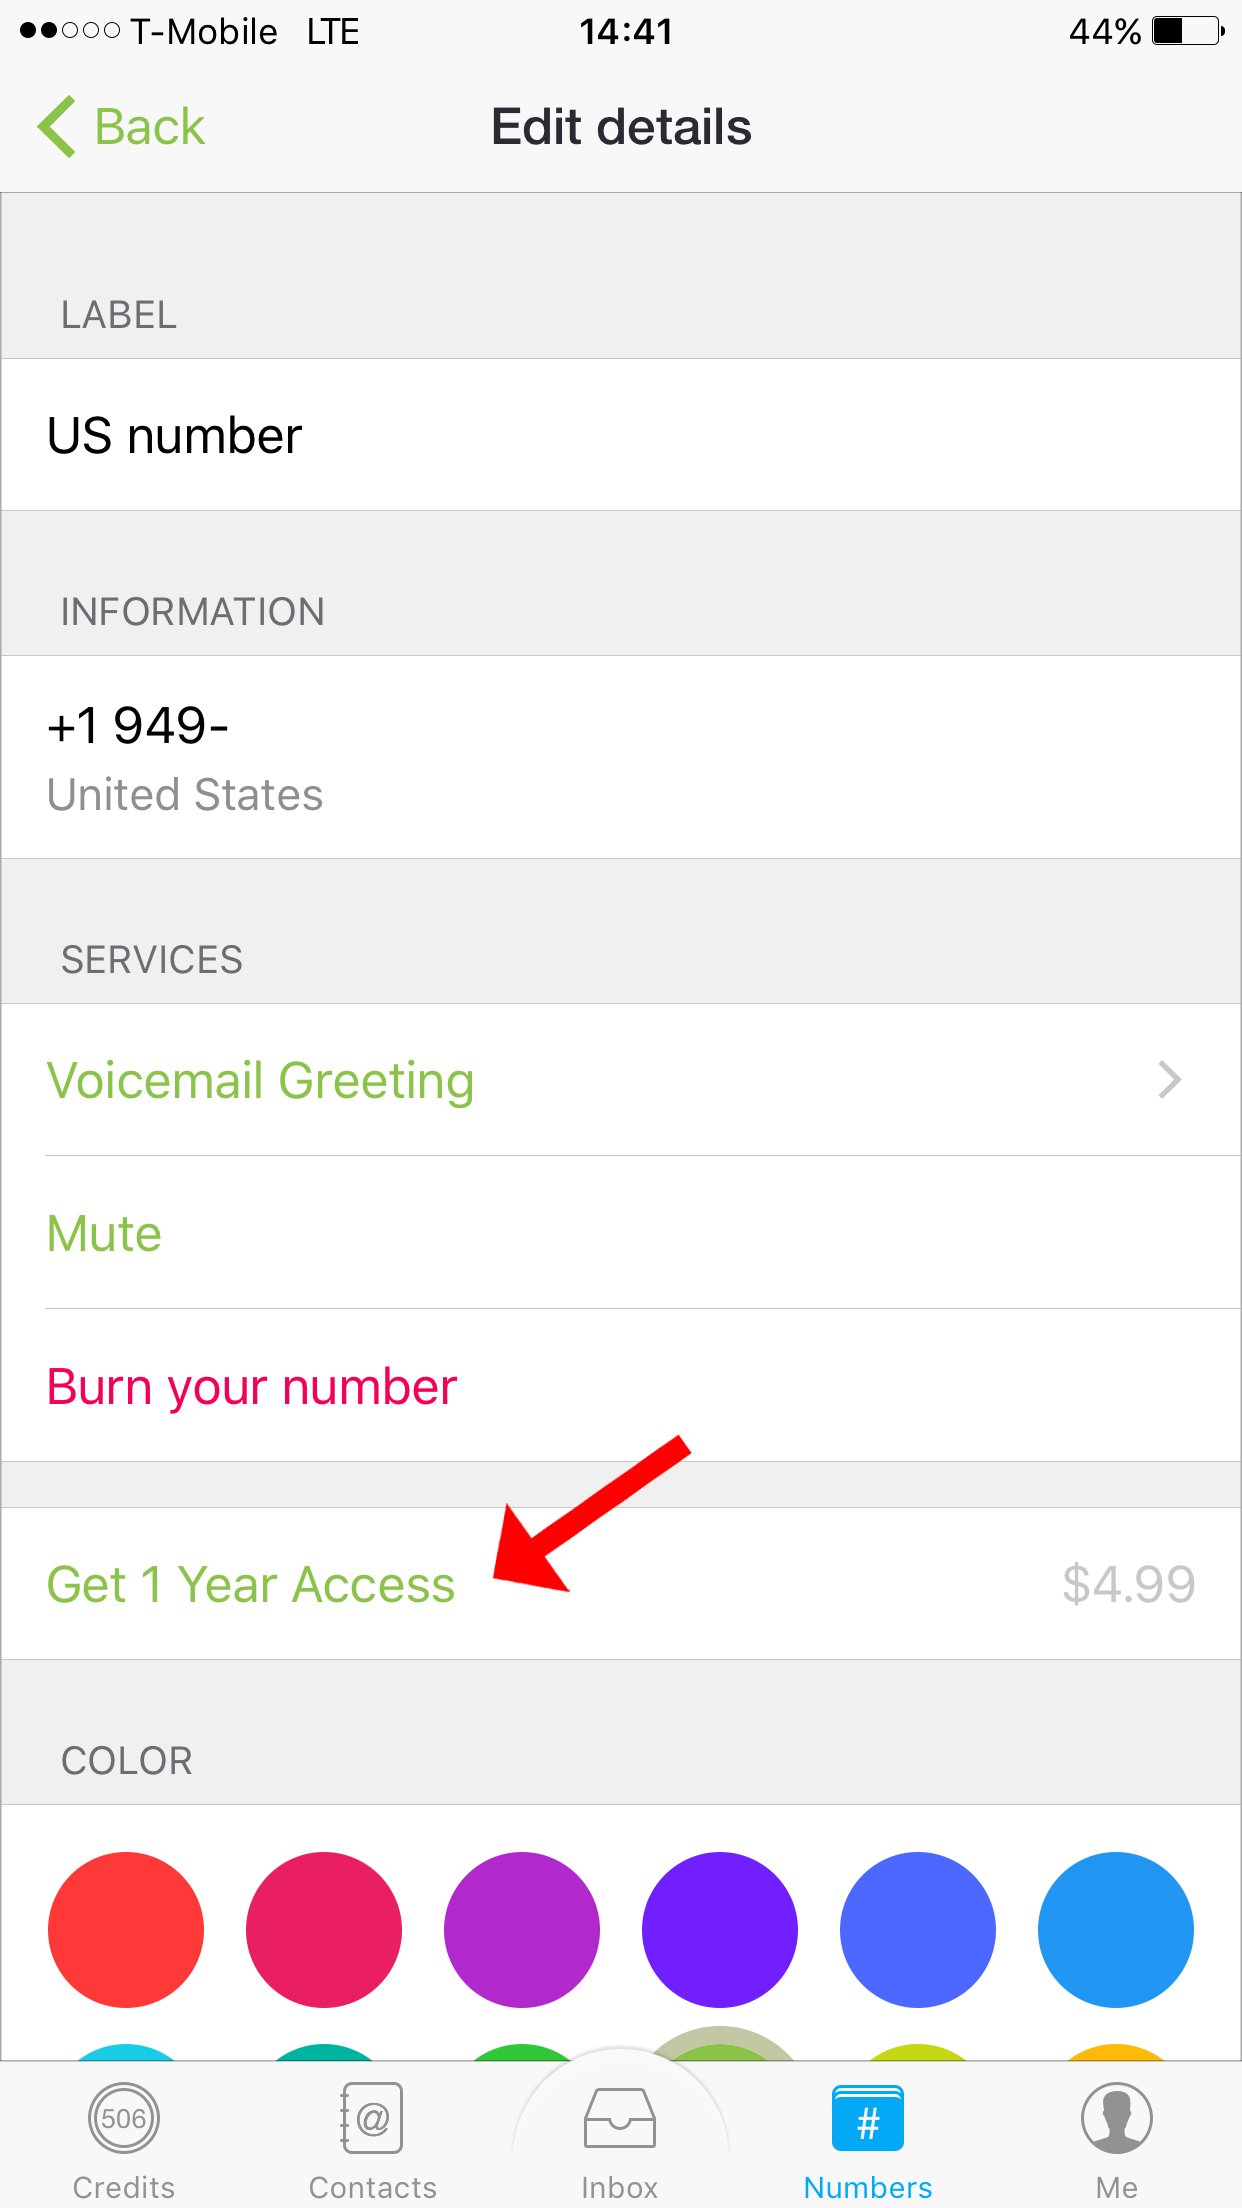Choose the purple color swatch
1242x2208 pixels.
522,1930
